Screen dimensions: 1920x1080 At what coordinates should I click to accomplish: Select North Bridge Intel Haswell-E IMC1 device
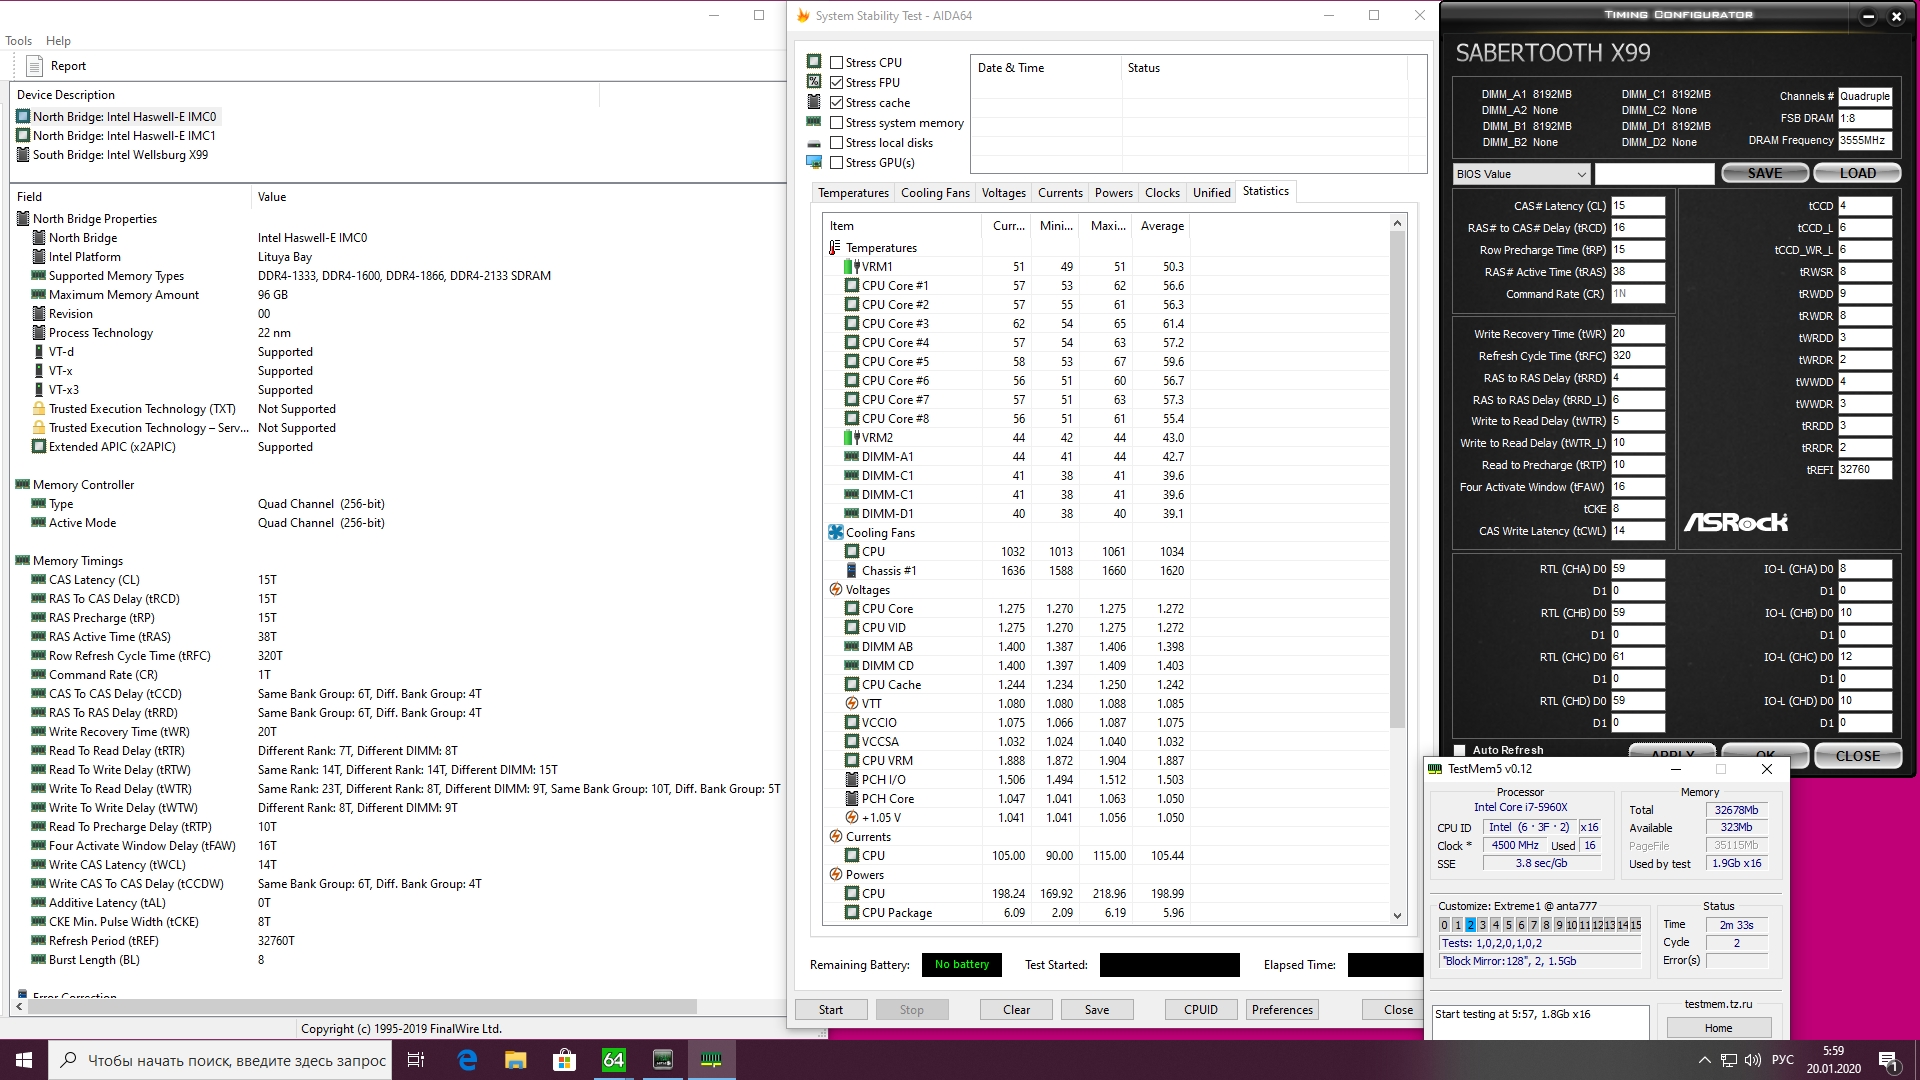(x=124, y=136)
